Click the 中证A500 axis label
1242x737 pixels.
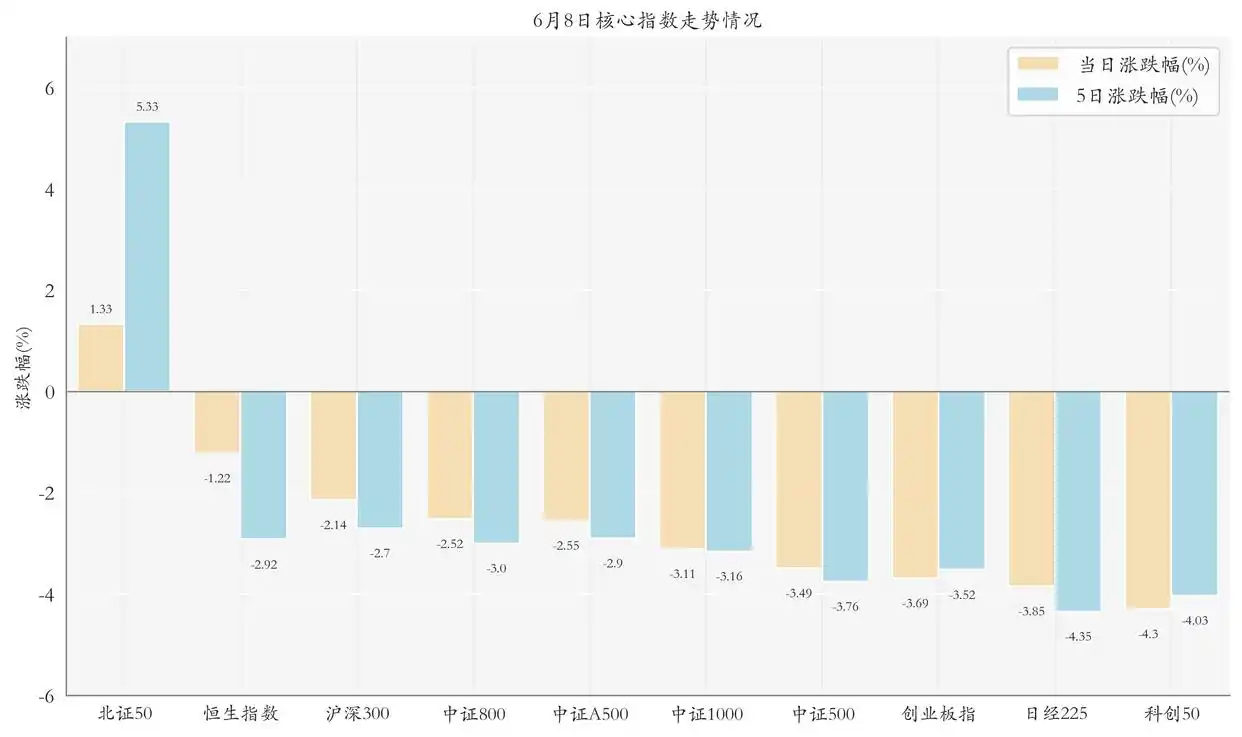pyautogui.click(x=590, y=714)
